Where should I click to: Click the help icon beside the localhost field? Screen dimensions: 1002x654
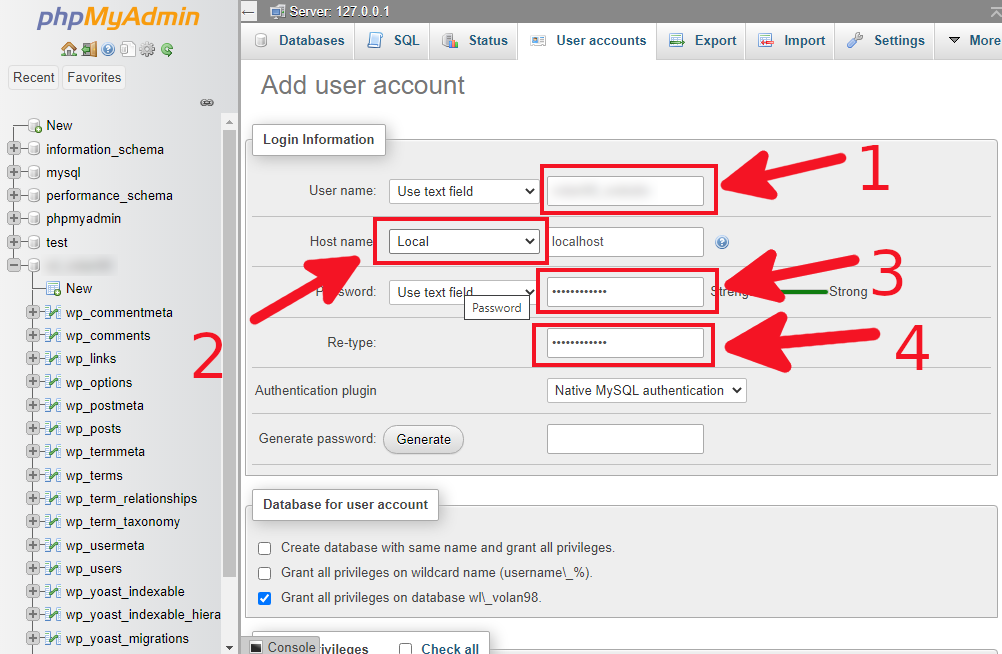(722, 242)
